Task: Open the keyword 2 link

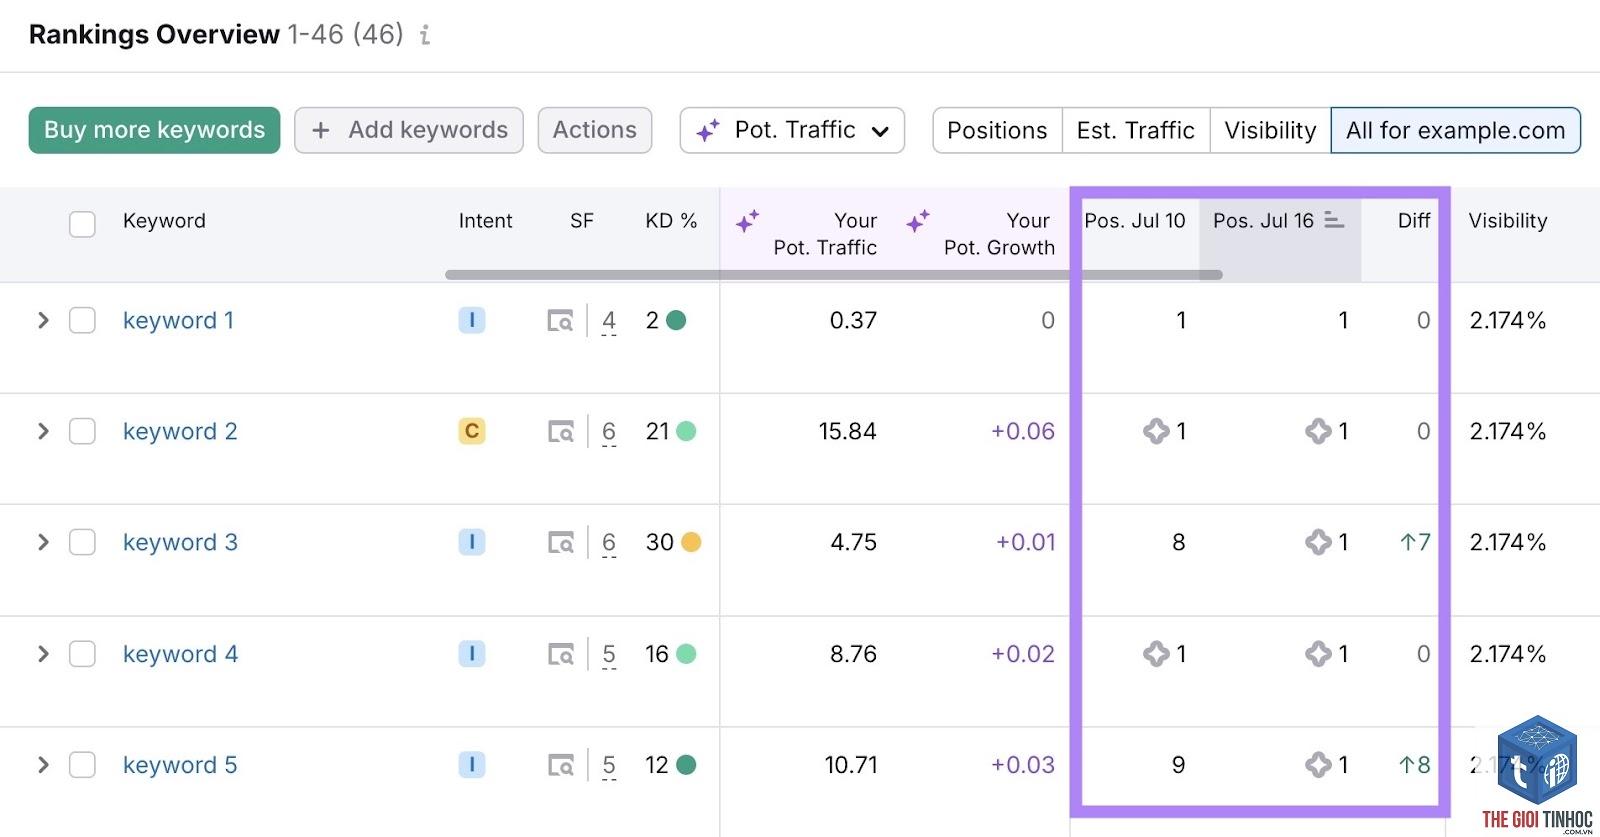Action: pyautogui.click(x=180, y=431)
